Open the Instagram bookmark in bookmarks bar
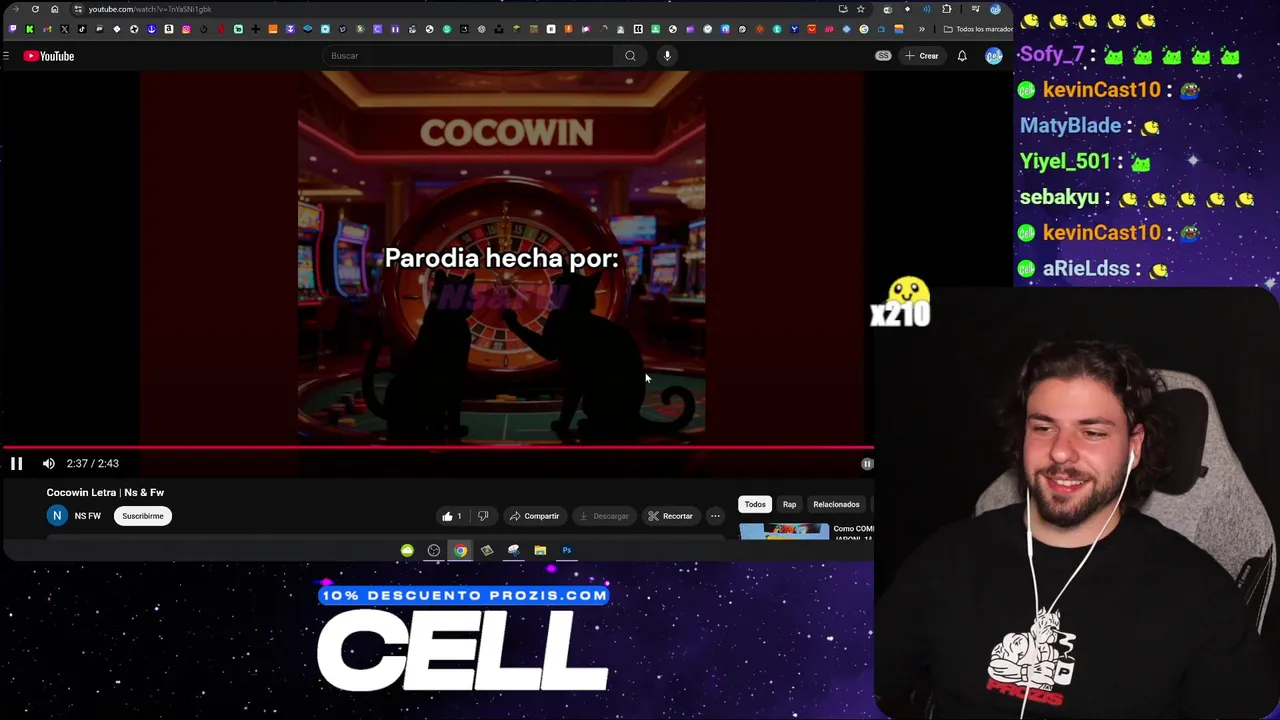Image resolution: width=1280 pixels, height=720 pixels. point(186,29)
